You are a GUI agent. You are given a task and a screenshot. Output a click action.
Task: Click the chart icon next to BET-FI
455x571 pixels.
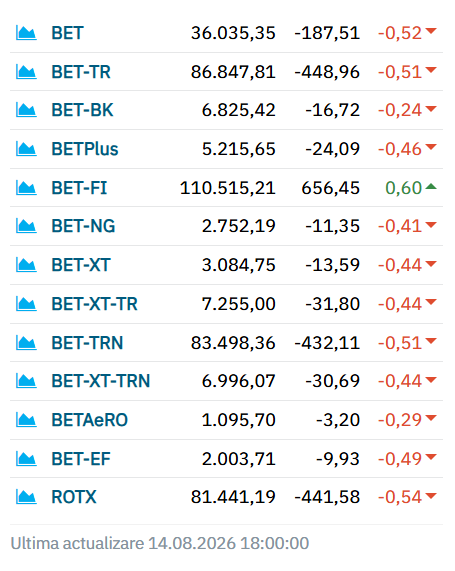pyautogui.click(x=26, y=188)
